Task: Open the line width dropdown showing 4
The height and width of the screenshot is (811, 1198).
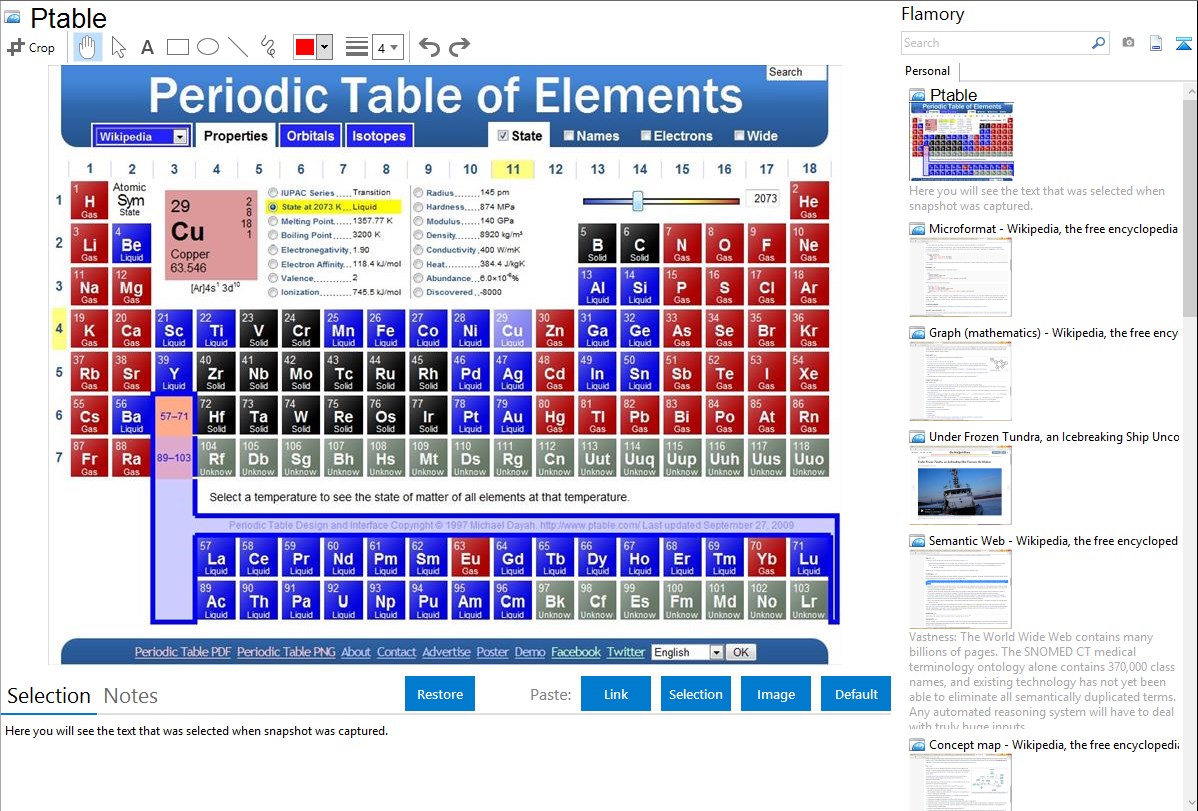Action: 388,47
